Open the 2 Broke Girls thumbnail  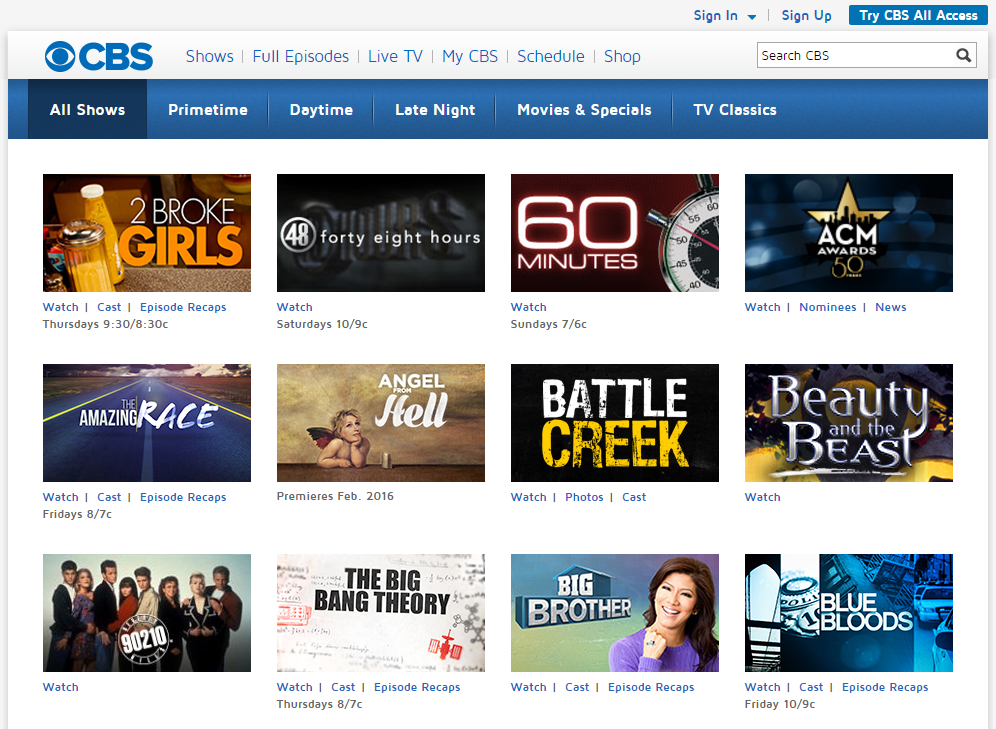pos(147,233)
